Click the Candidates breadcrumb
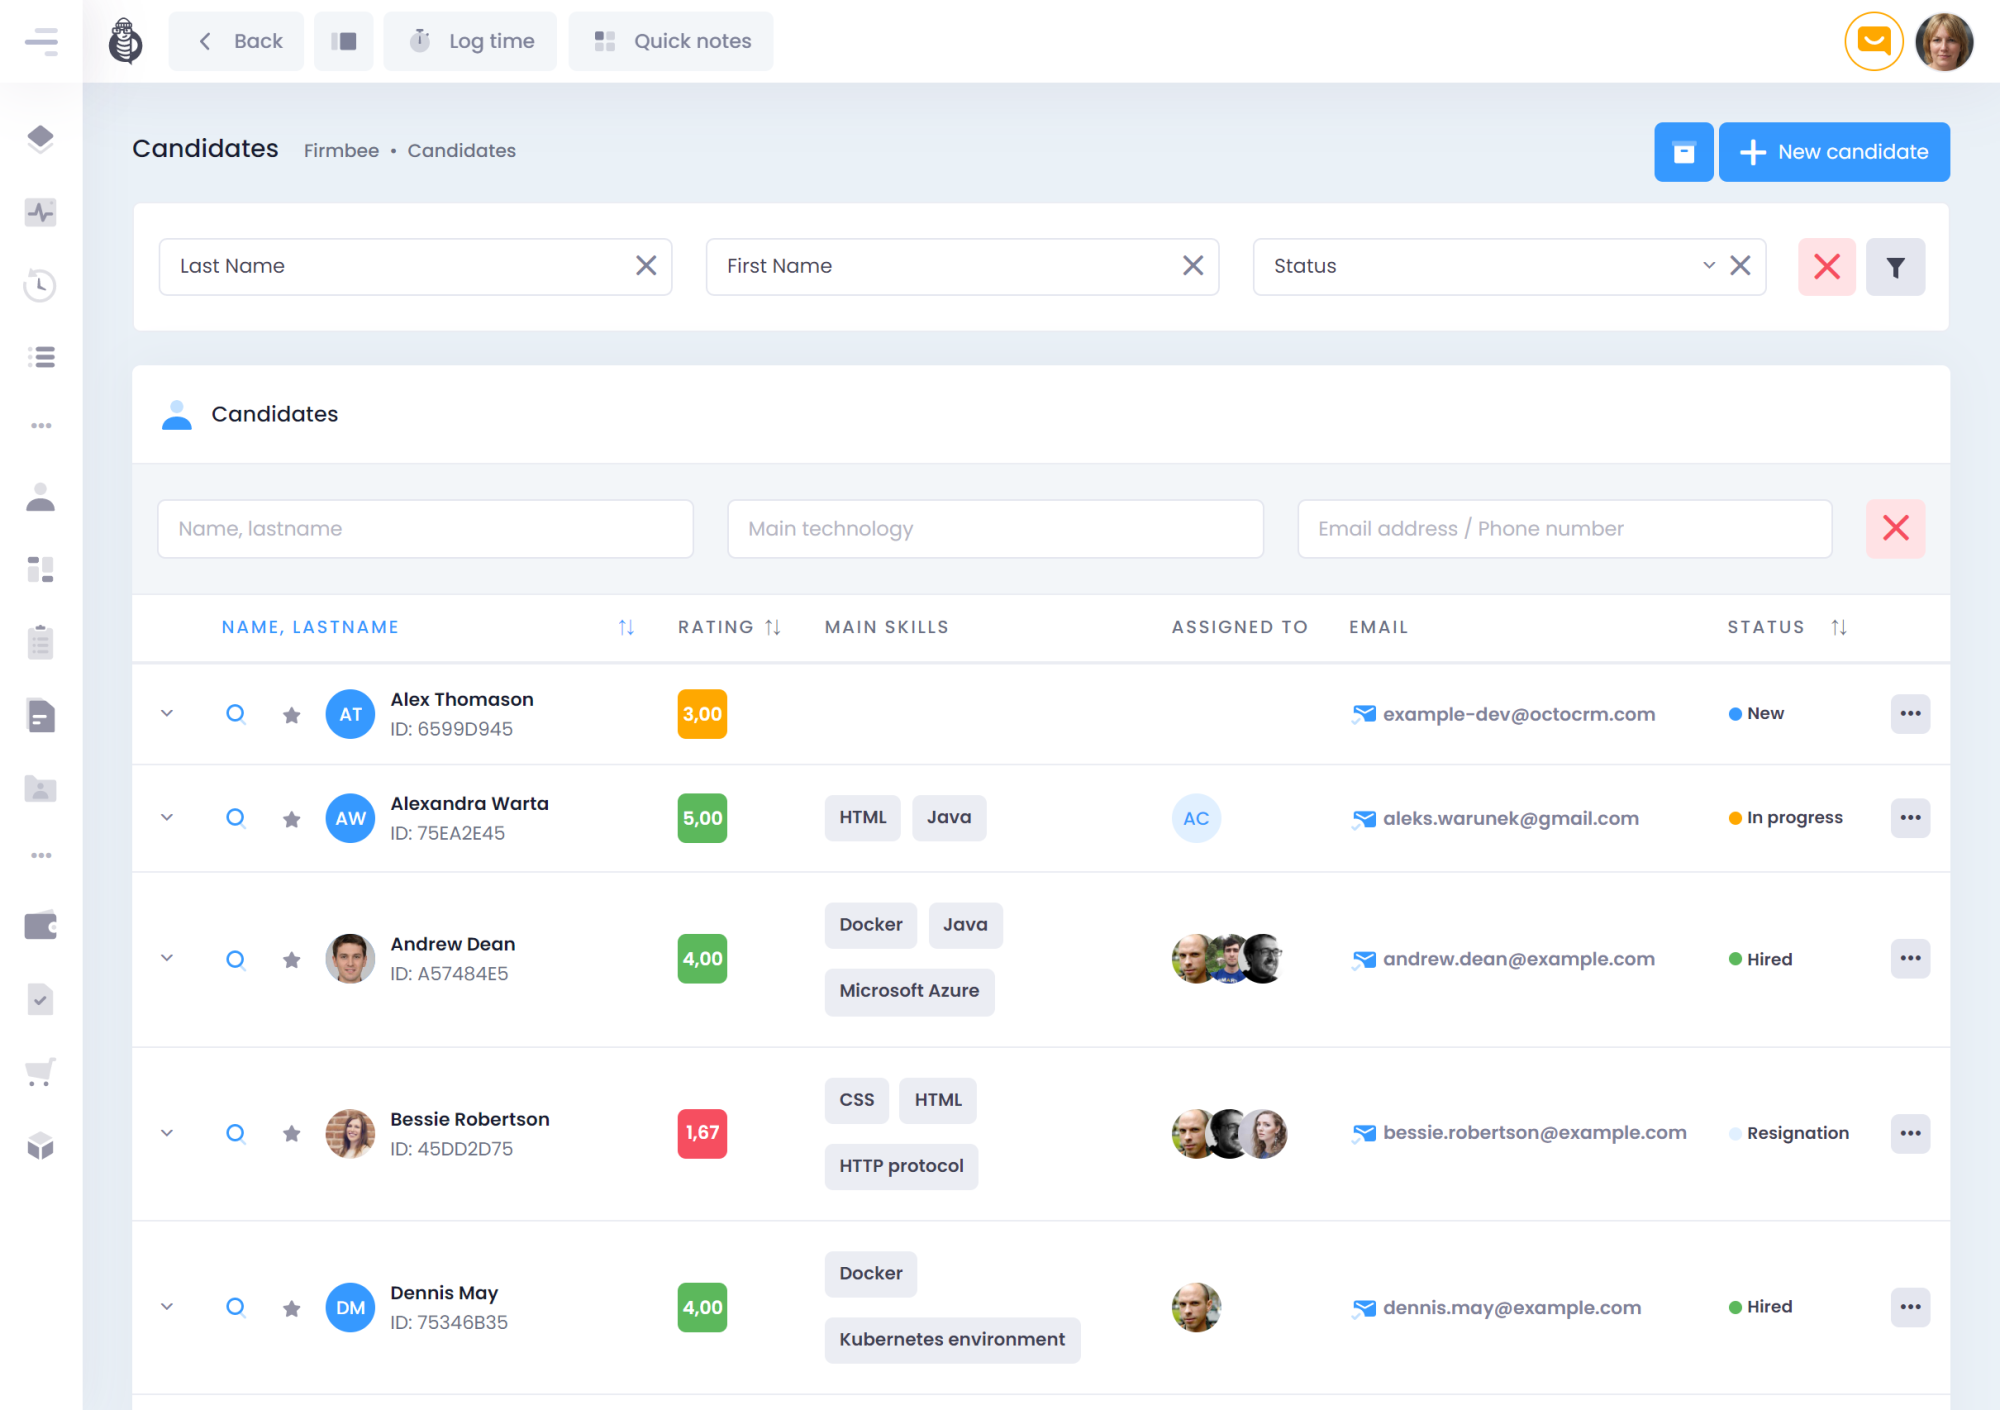This screenshot has height=1410, width=2000. (461, 151)
